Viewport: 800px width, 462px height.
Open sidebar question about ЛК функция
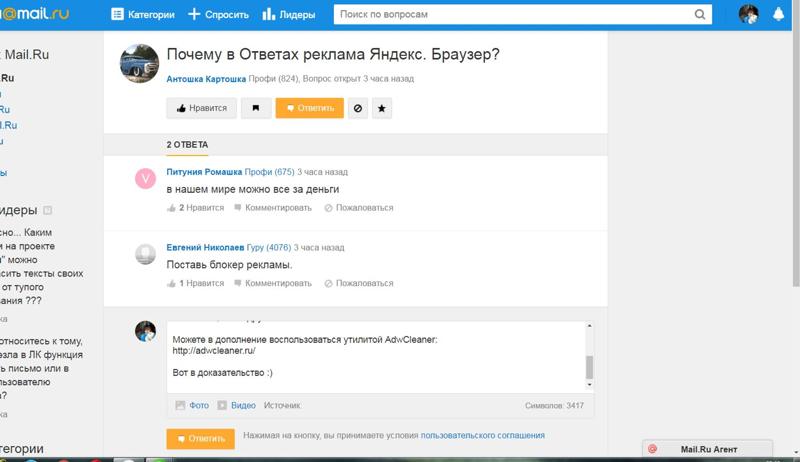41,368
